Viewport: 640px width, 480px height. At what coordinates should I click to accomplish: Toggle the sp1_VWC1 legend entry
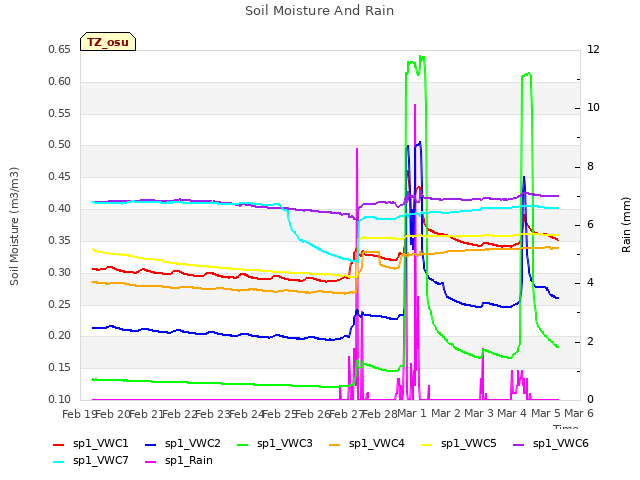tap(91, 444)
